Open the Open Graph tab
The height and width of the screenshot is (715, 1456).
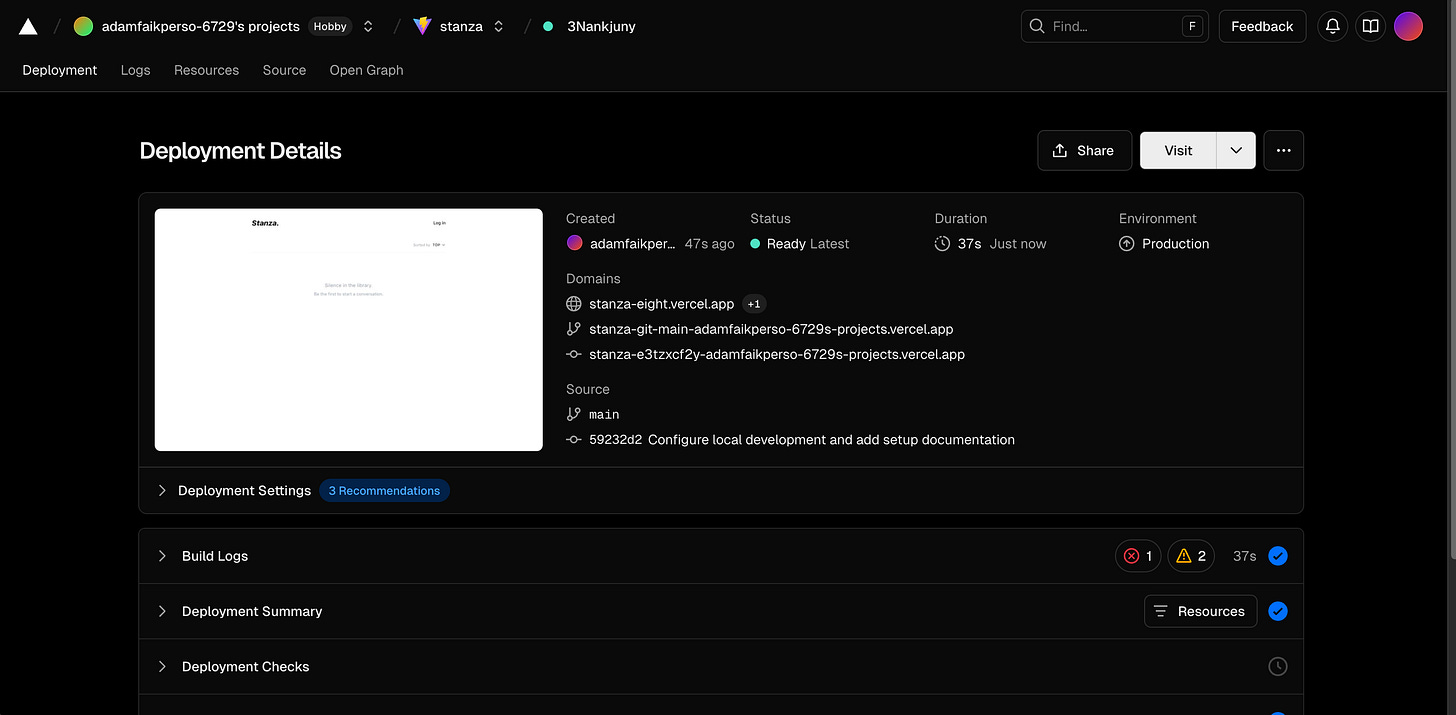tap(366, 70)
